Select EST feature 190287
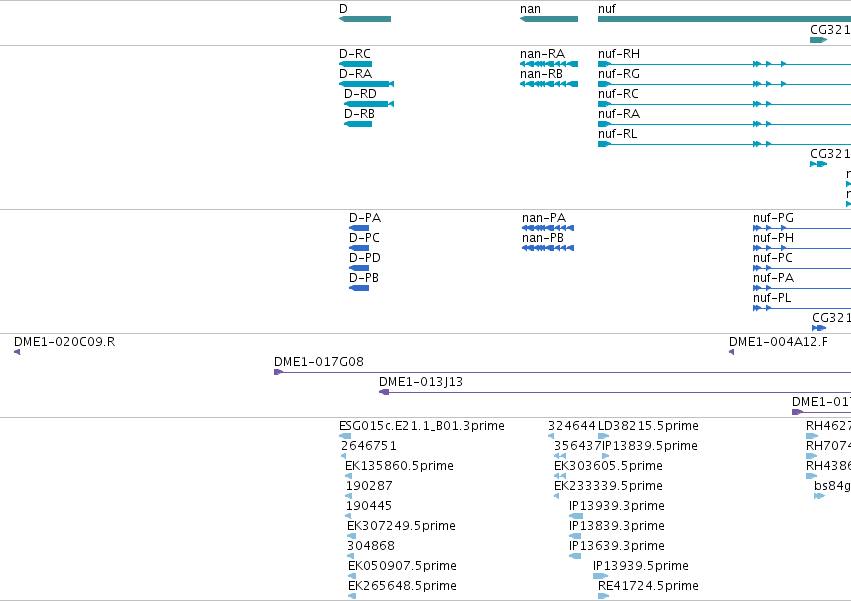Screen dimensions: 851x601 click(x=349, y=496)
